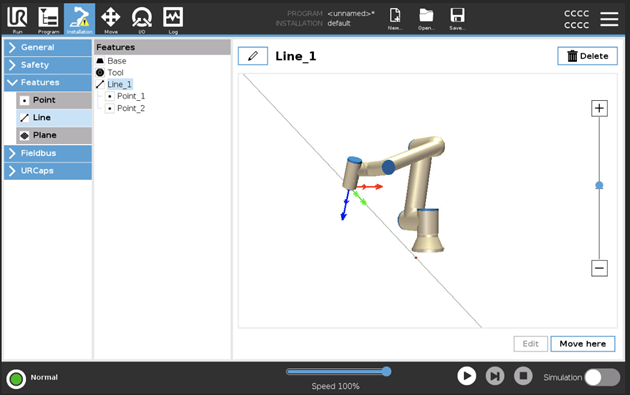Click the play button in the footer

point(466,376)
